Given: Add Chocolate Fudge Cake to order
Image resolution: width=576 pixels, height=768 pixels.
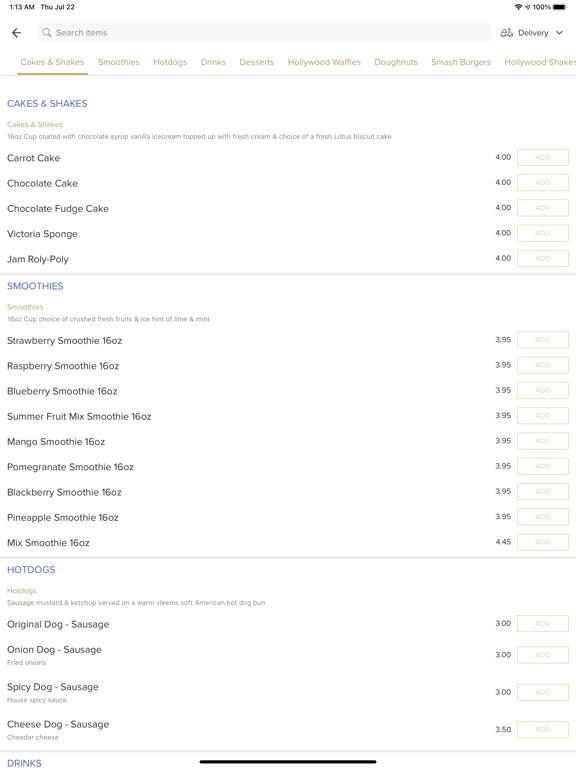Looking at the screenshot, I should tap(543, 208).
